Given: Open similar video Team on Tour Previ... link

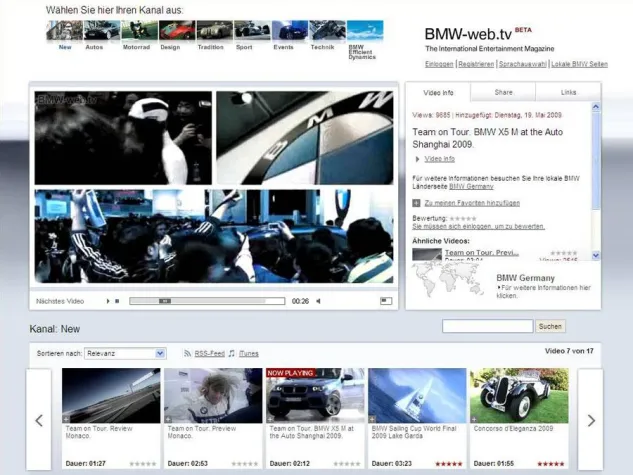Looking at the screenshot, I should pyautogui.click(x=482, y=253).
